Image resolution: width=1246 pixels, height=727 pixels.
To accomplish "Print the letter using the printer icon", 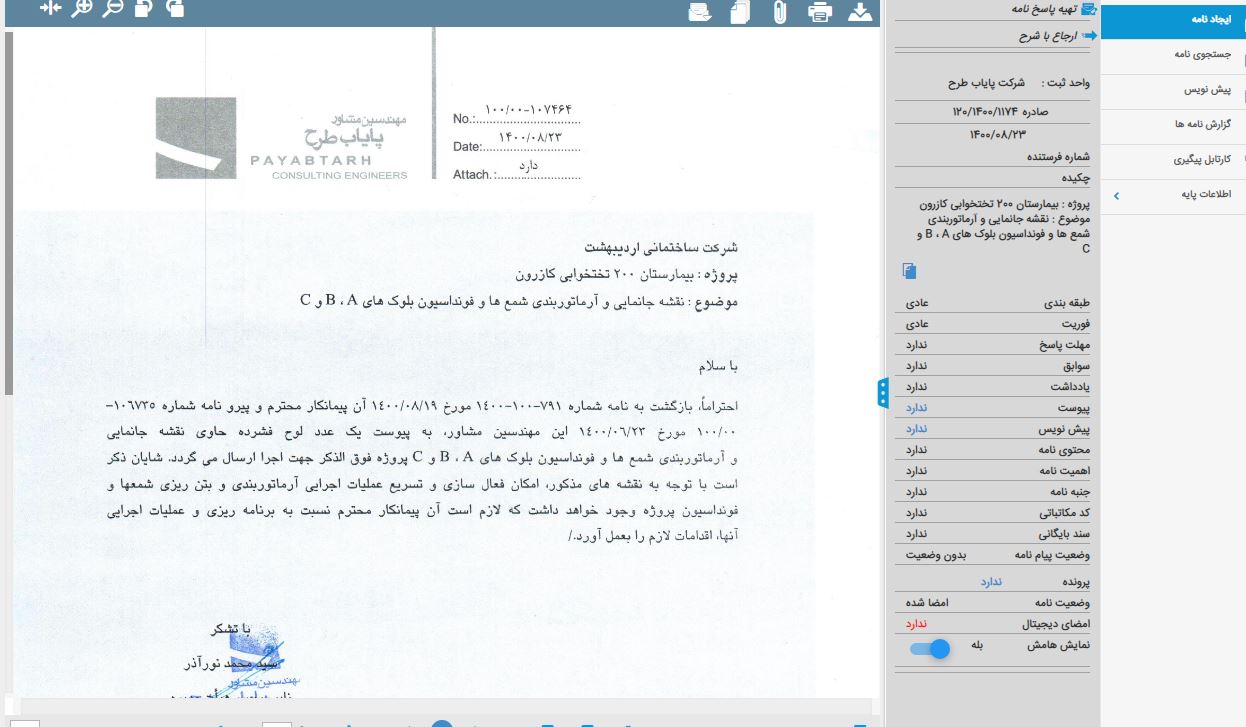I will (820, 12).
